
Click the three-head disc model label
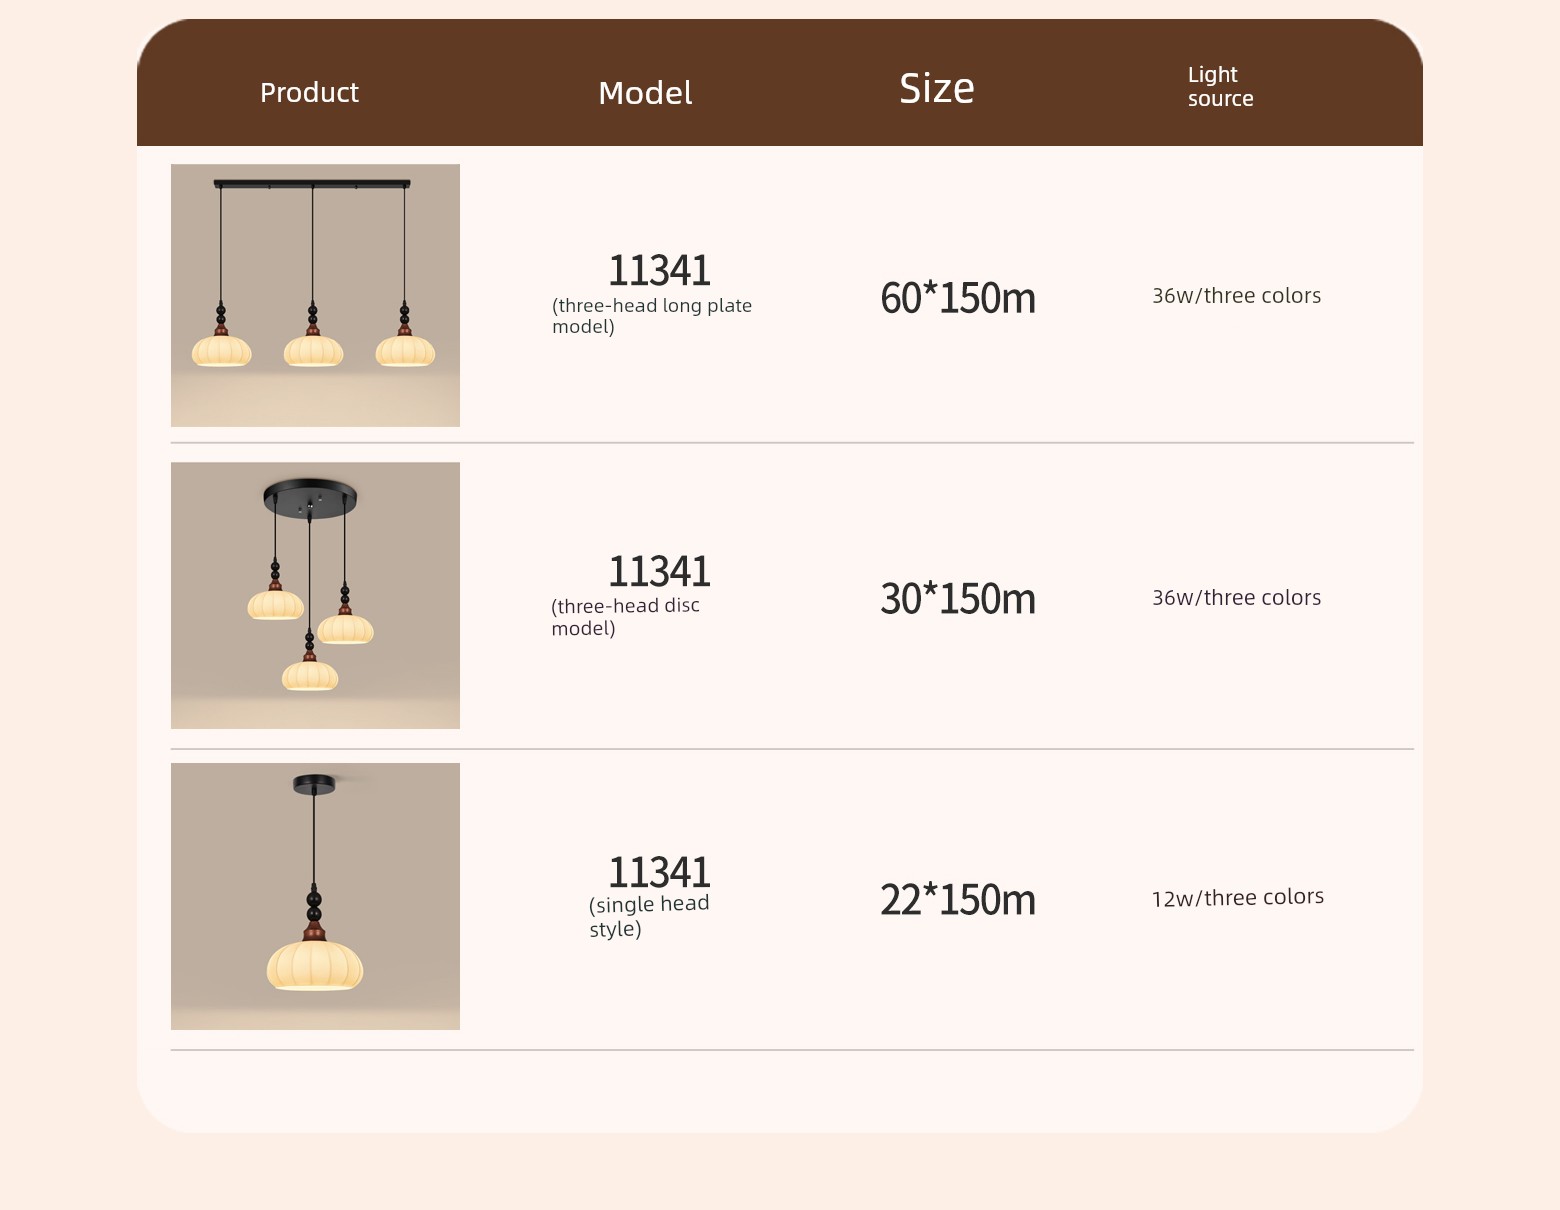click(x=625, y=617)
